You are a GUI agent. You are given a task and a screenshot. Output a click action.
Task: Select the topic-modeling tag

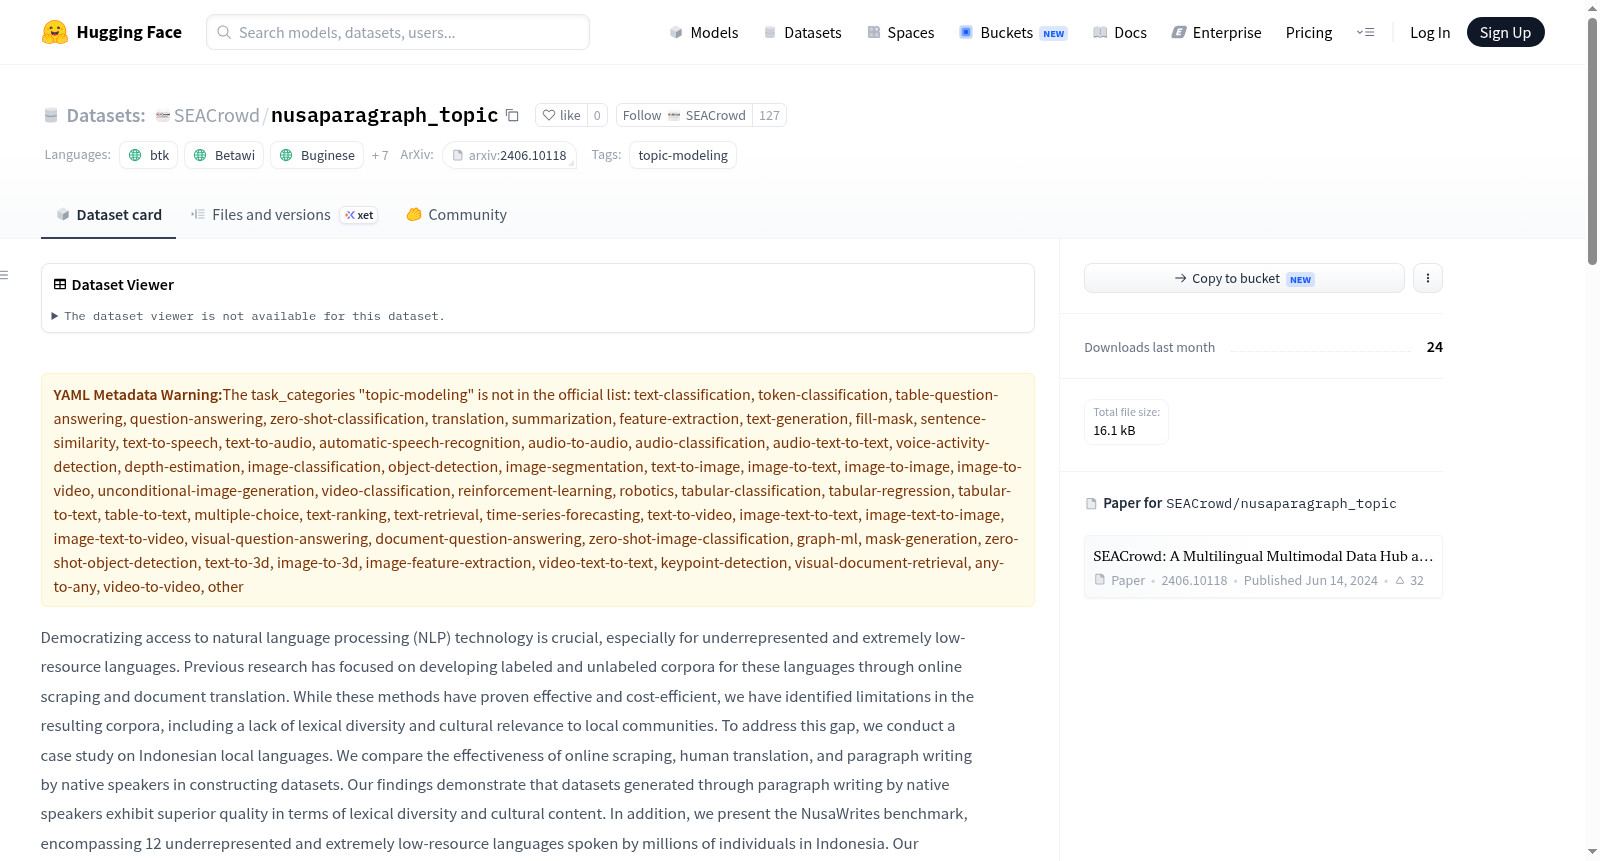point(683,155)
